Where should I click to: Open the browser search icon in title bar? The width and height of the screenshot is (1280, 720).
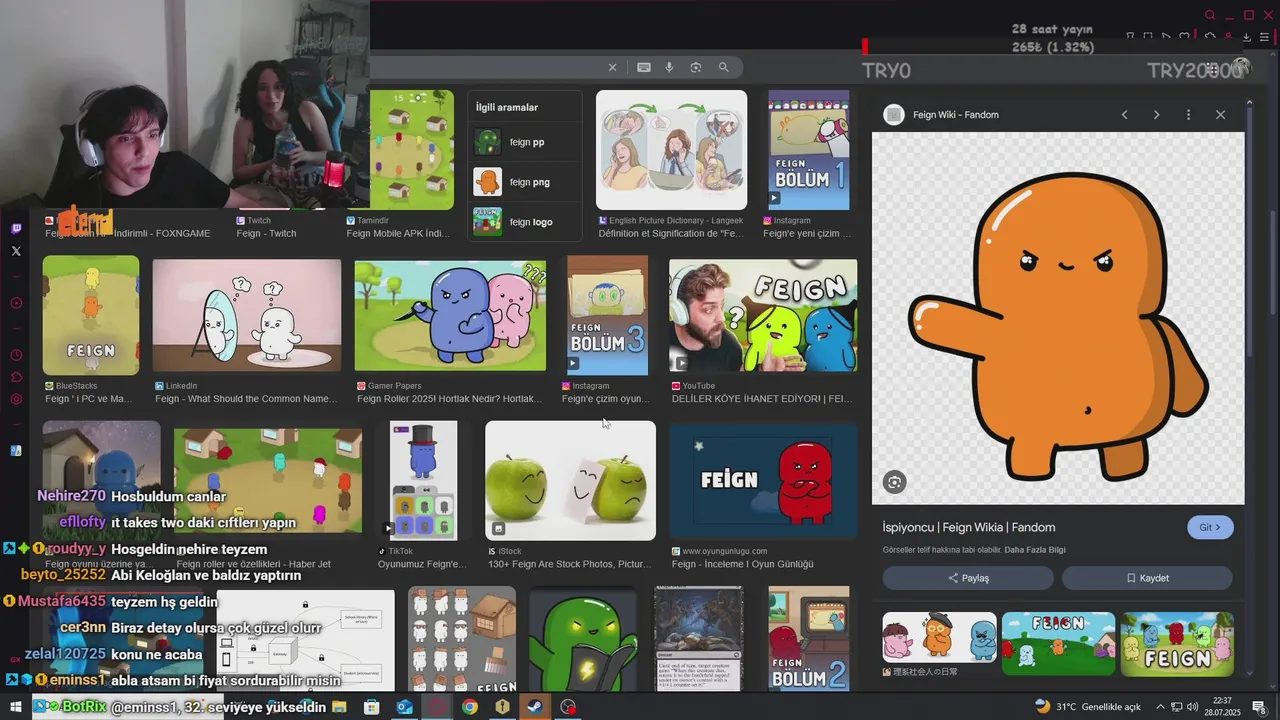click(1210, 15)
